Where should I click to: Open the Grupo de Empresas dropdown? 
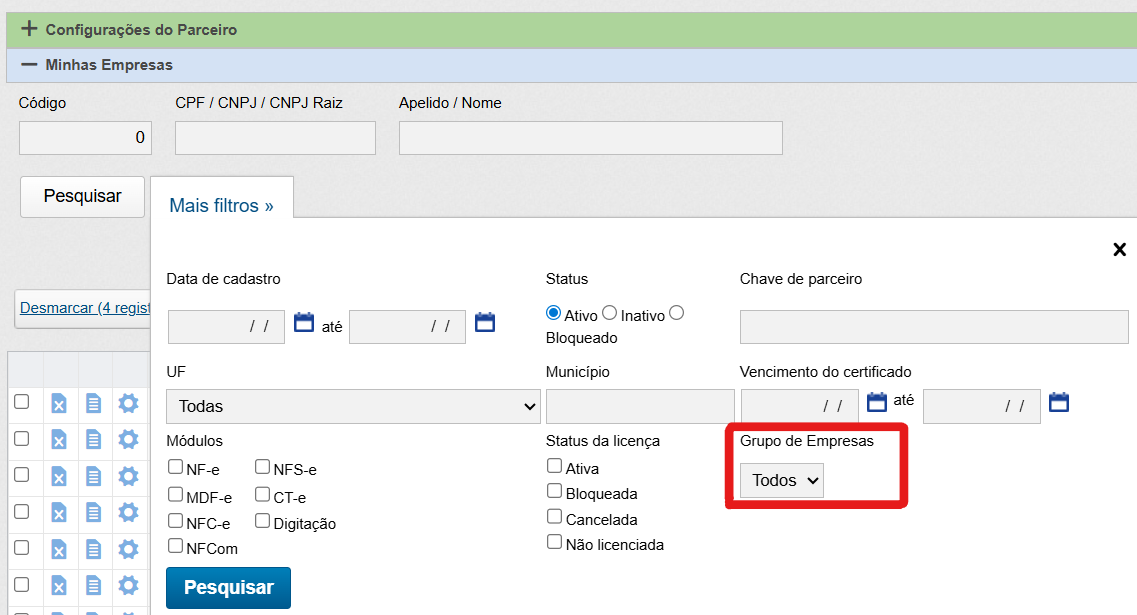(781, 480)
